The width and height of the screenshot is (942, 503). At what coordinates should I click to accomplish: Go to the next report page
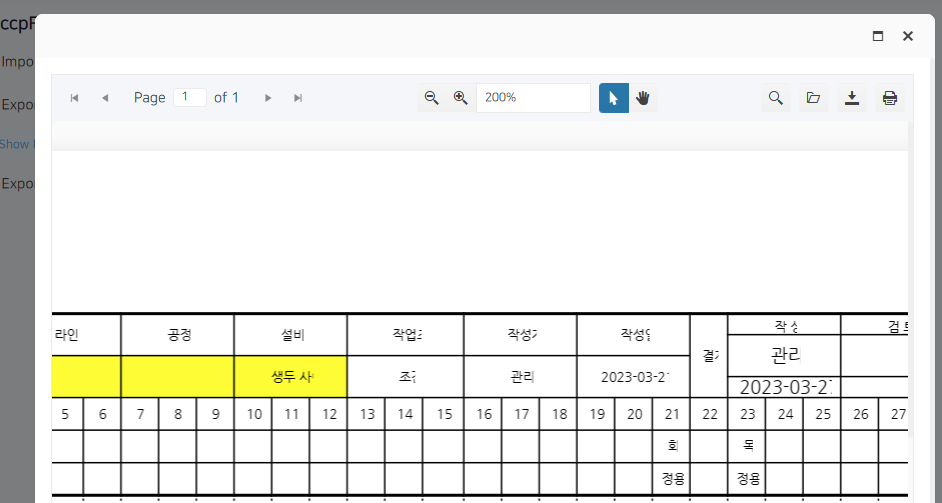(x=268, y=98)
